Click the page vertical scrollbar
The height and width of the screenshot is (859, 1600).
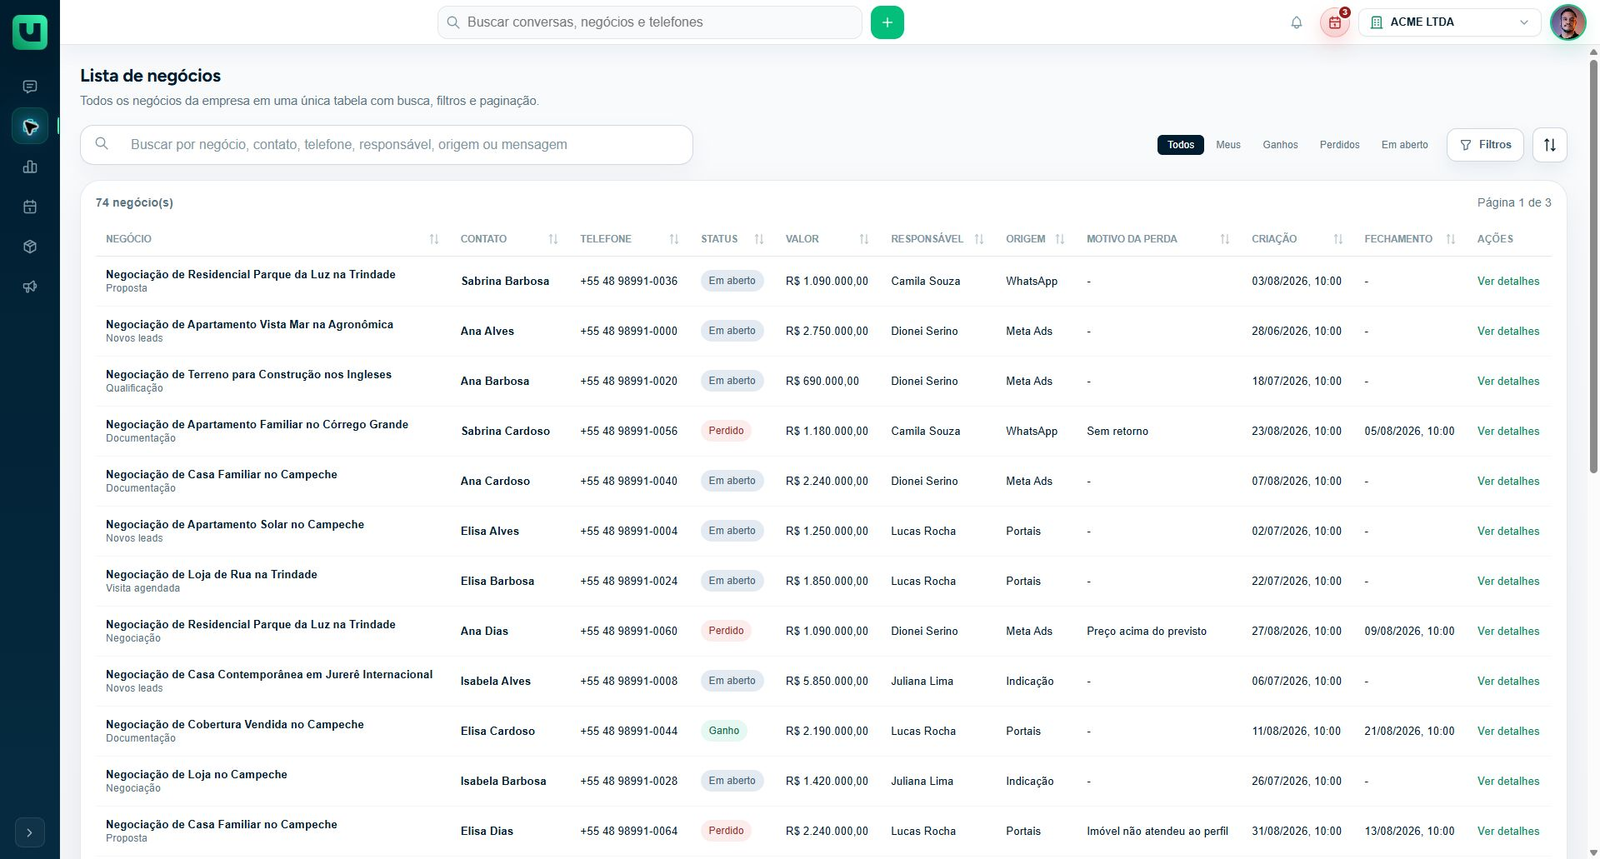coord(1593,266)
